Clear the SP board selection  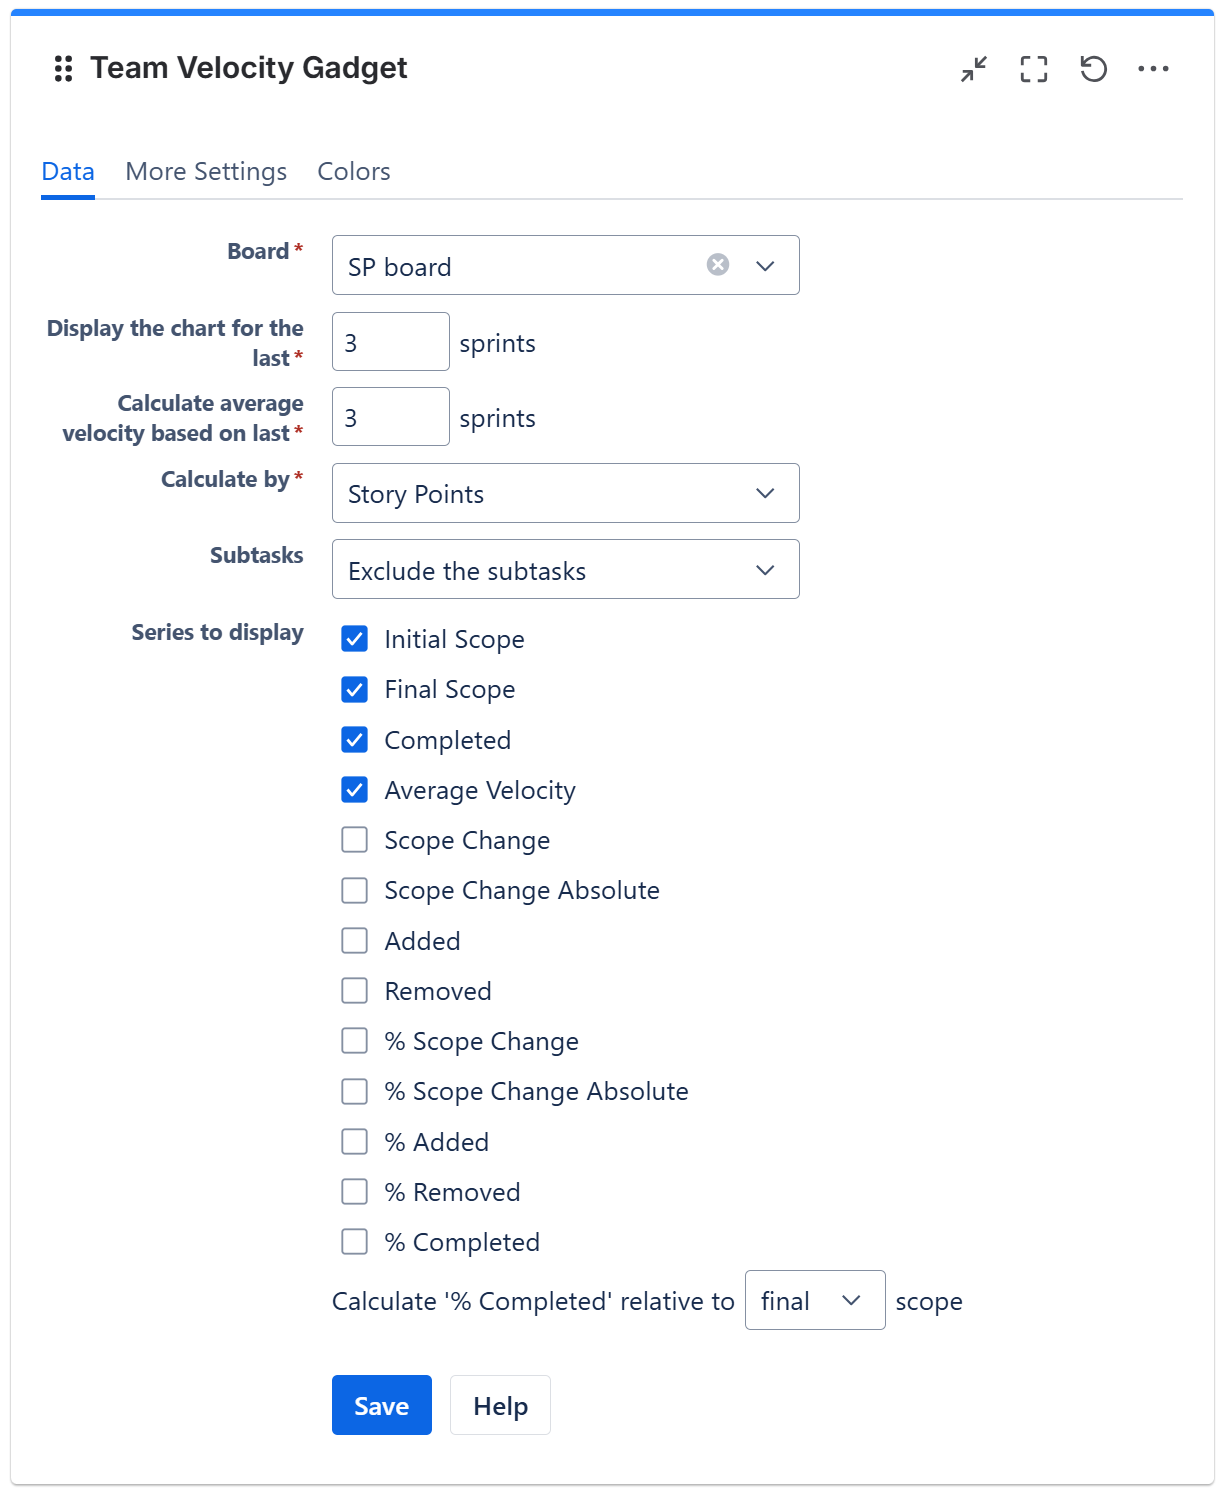point(718,265)
